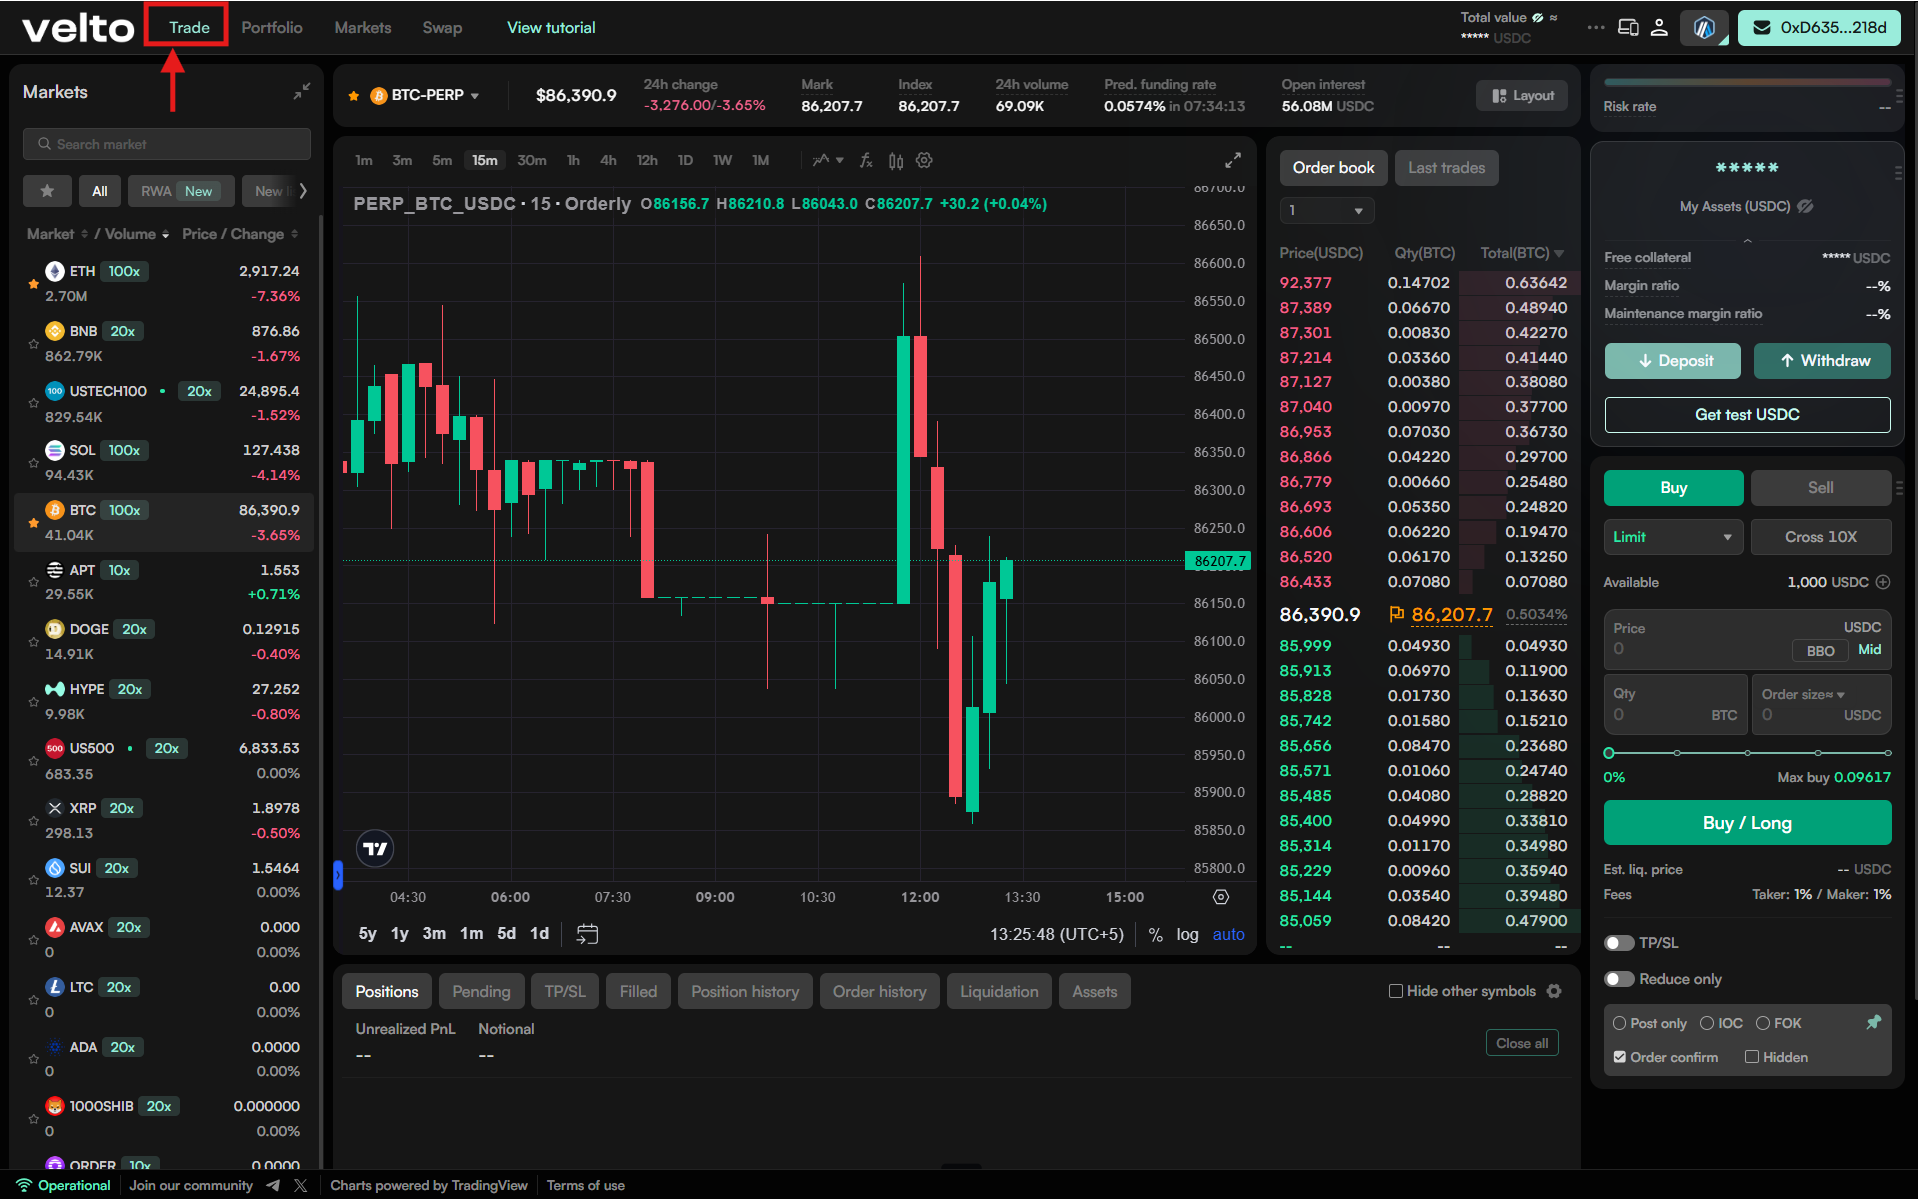Take a chart snapshot with the camera icon

point(1221,897)
